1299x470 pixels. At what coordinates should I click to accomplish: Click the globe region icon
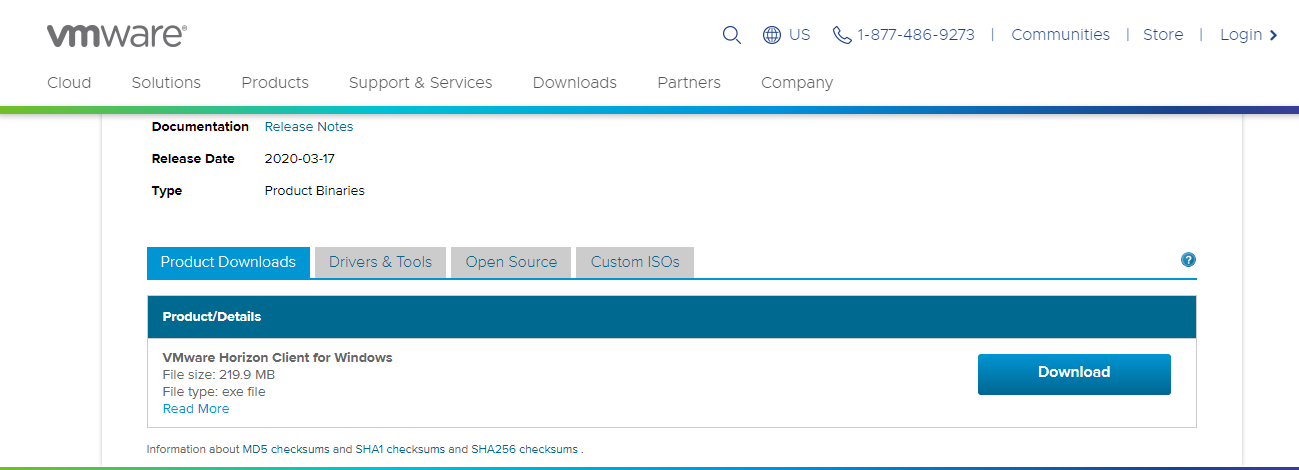[772, 35]
